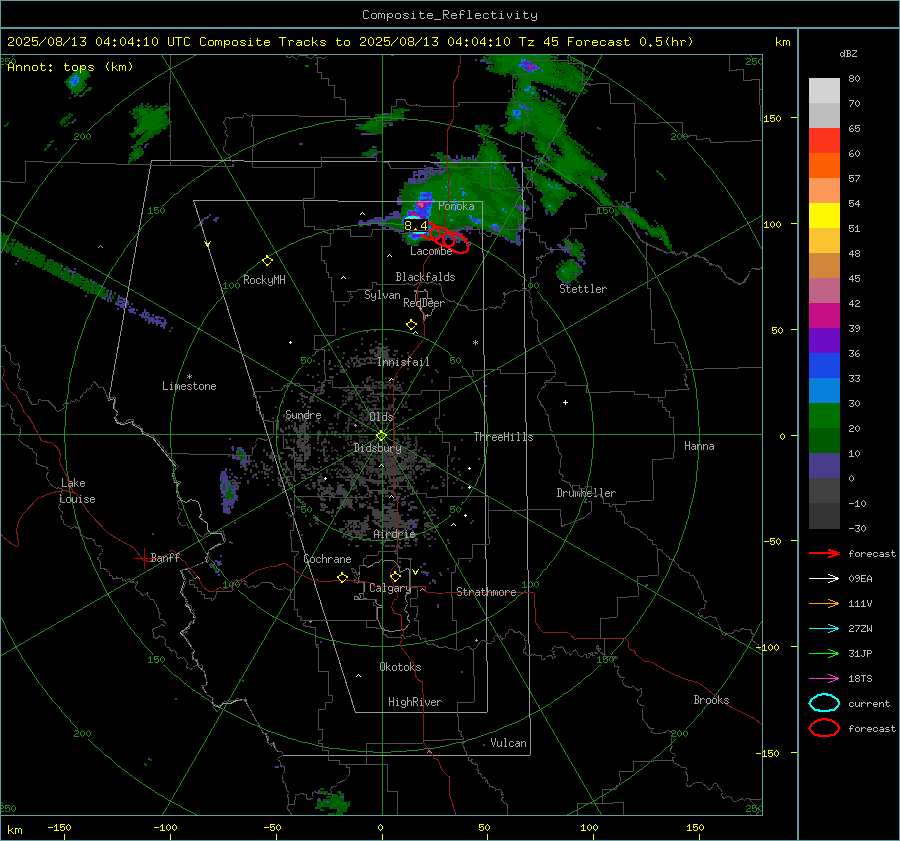Click the Airdrie label

point(394,534)
